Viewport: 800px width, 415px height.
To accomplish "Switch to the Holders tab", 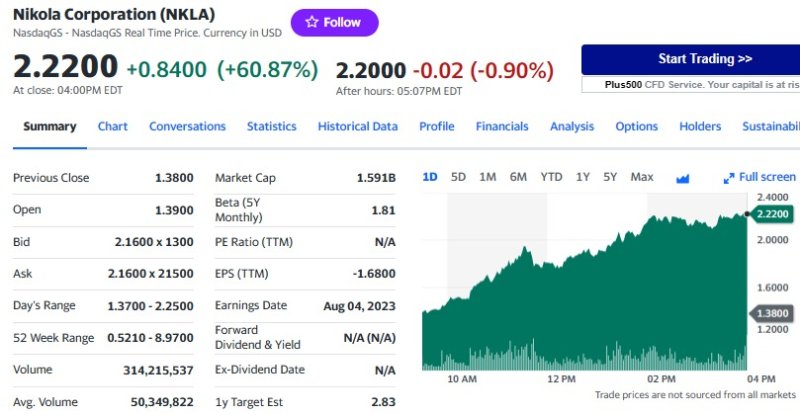I will (700, 127).
